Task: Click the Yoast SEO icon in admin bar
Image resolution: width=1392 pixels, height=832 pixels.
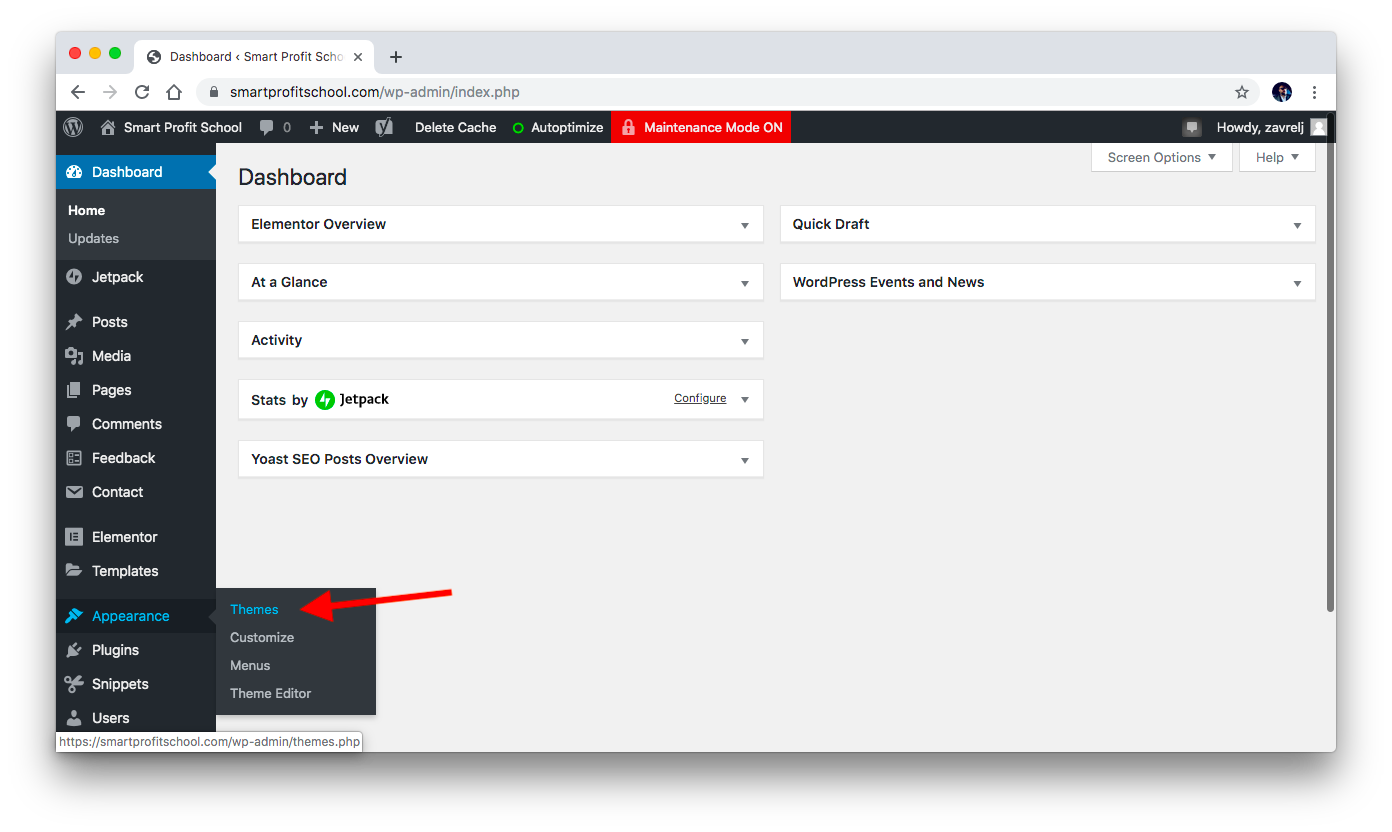Action: click(x=384, y=127)
